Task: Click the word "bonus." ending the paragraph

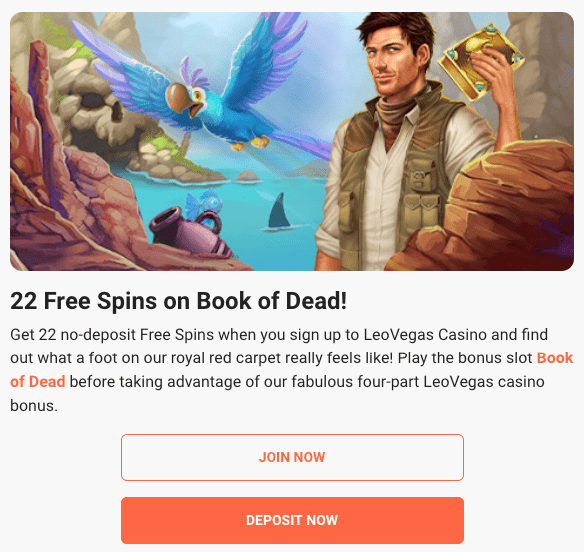Action: point(34,406)
